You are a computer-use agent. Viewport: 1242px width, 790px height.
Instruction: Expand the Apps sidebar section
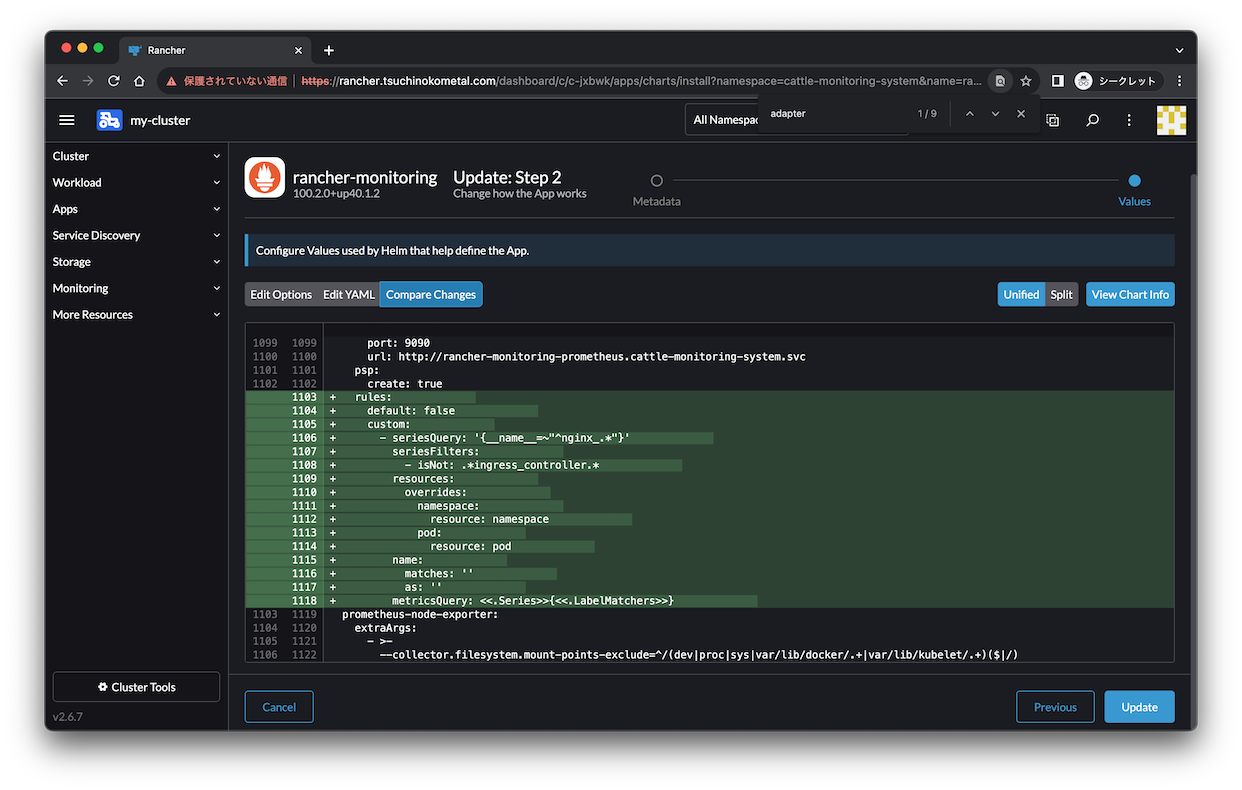click(137, 209)
